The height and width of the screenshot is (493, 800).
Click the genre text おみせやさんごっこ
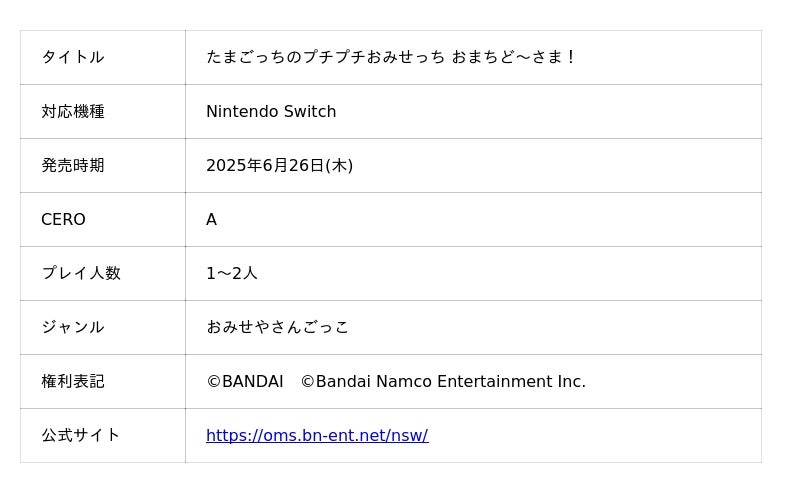(277, 327)
